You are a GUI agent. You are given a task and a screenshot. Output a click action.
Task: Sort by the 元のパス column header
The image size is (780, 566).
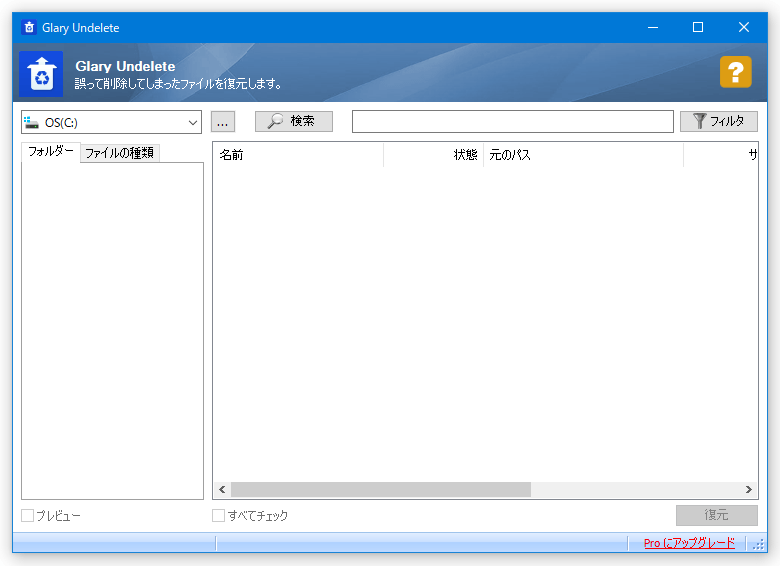coord(584,155)
